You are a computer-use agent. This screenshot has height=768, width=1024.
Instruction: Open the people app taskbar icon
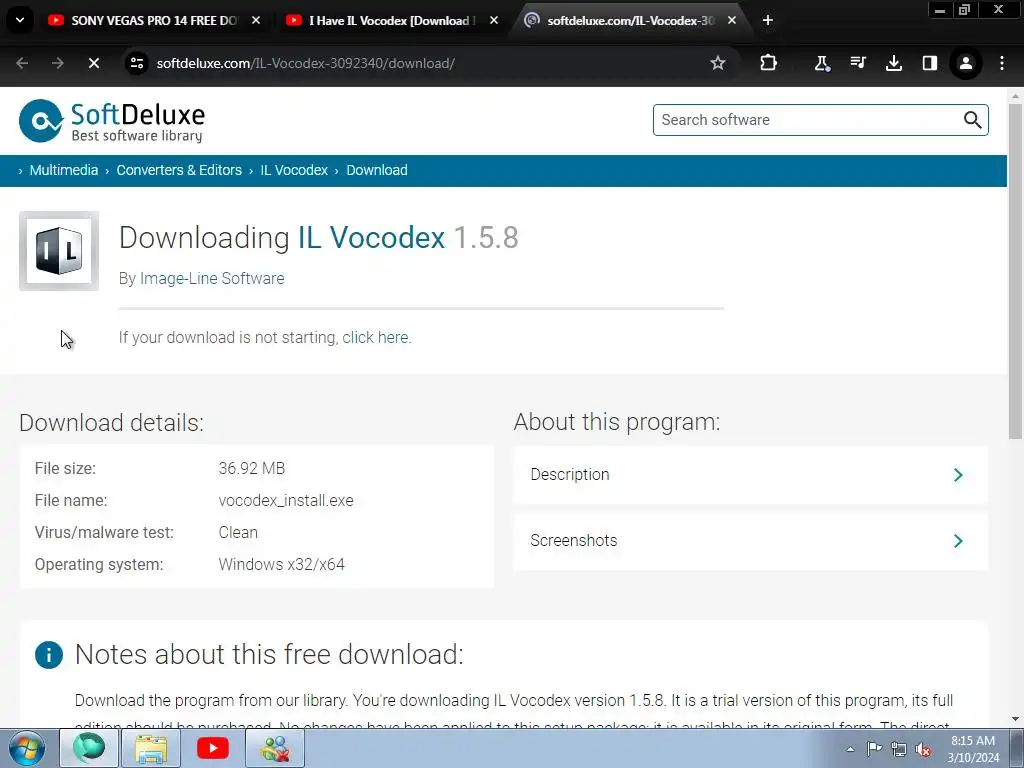point(275,748)
